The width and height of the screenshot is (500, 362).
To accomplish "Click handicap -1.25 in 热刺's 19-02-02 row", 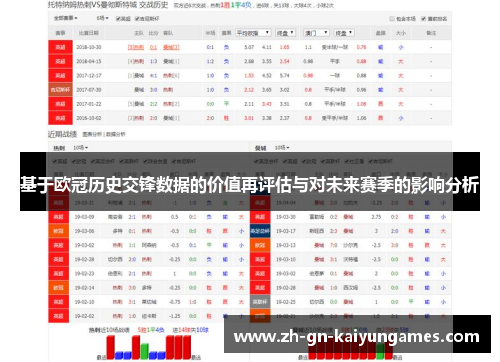I will (x=175, y=316).
